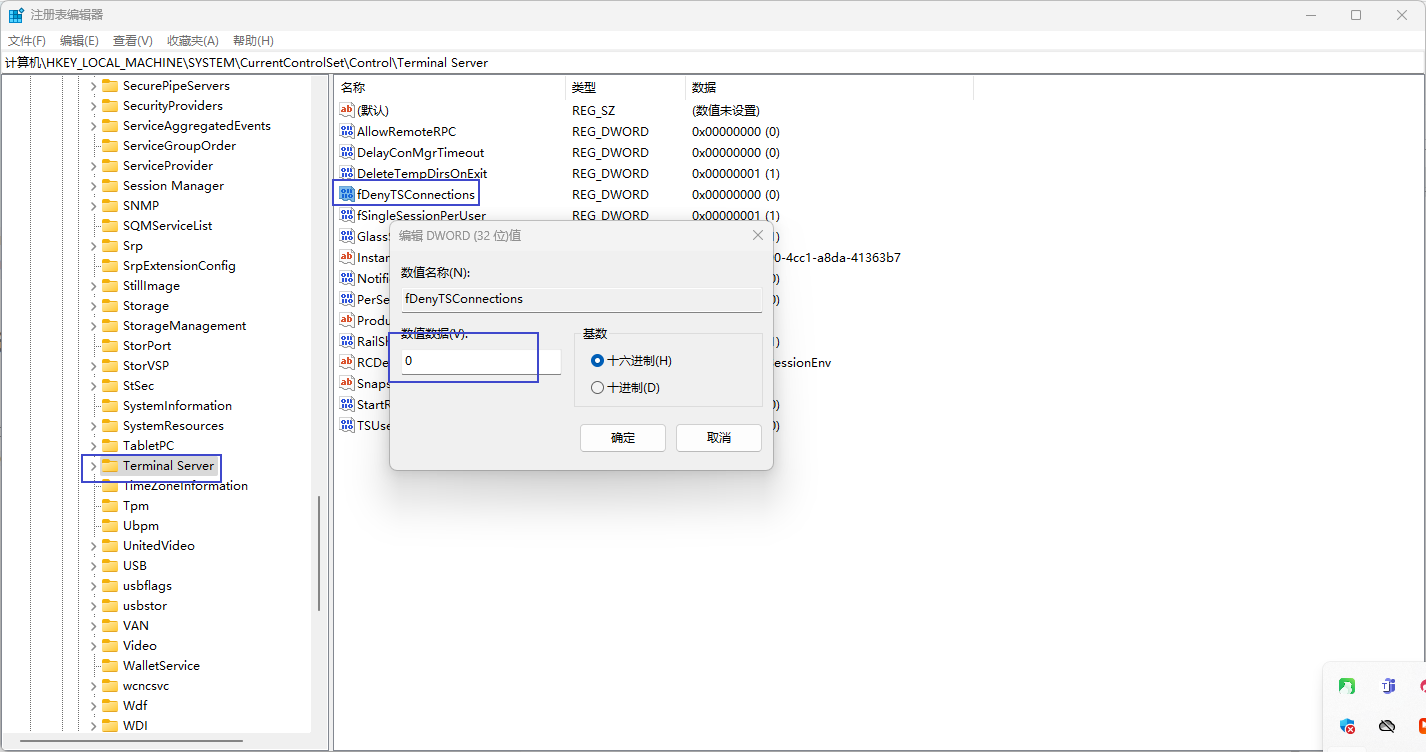Click the green app icon in tray overflow
This screenshot has height=752, width=1426.
1347,686
